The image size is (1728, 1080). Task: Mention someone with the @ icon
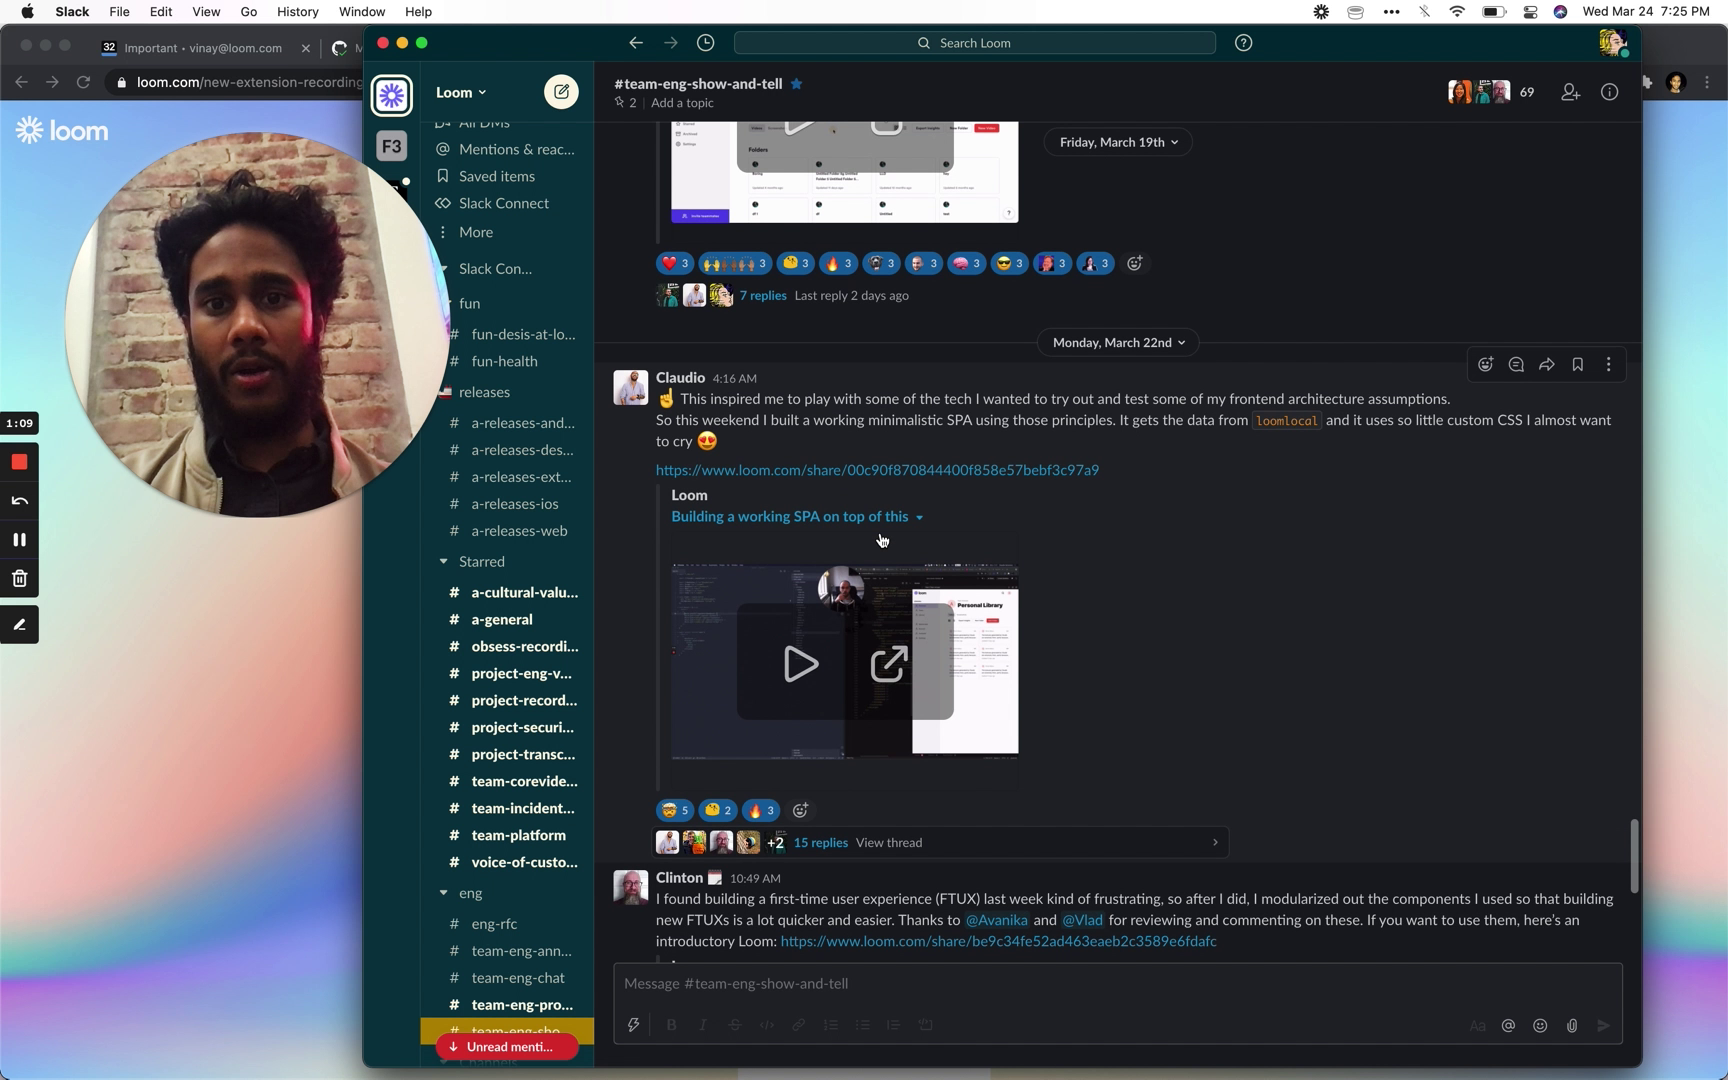[1508, 1025]
